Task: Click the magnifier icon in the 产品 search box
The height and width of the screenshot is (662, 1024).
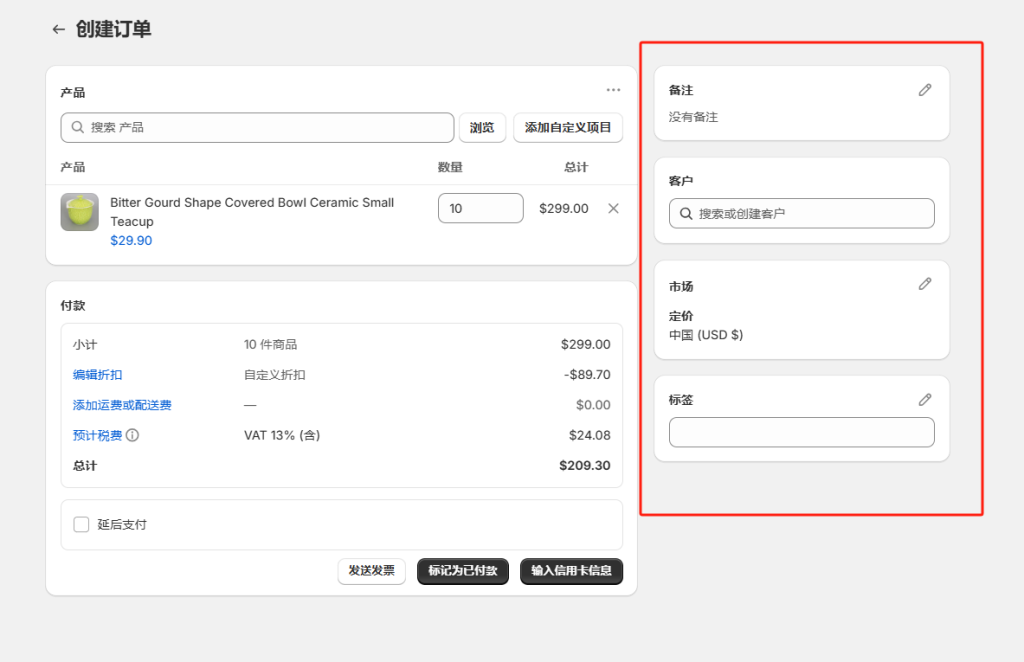Action: 77,127
